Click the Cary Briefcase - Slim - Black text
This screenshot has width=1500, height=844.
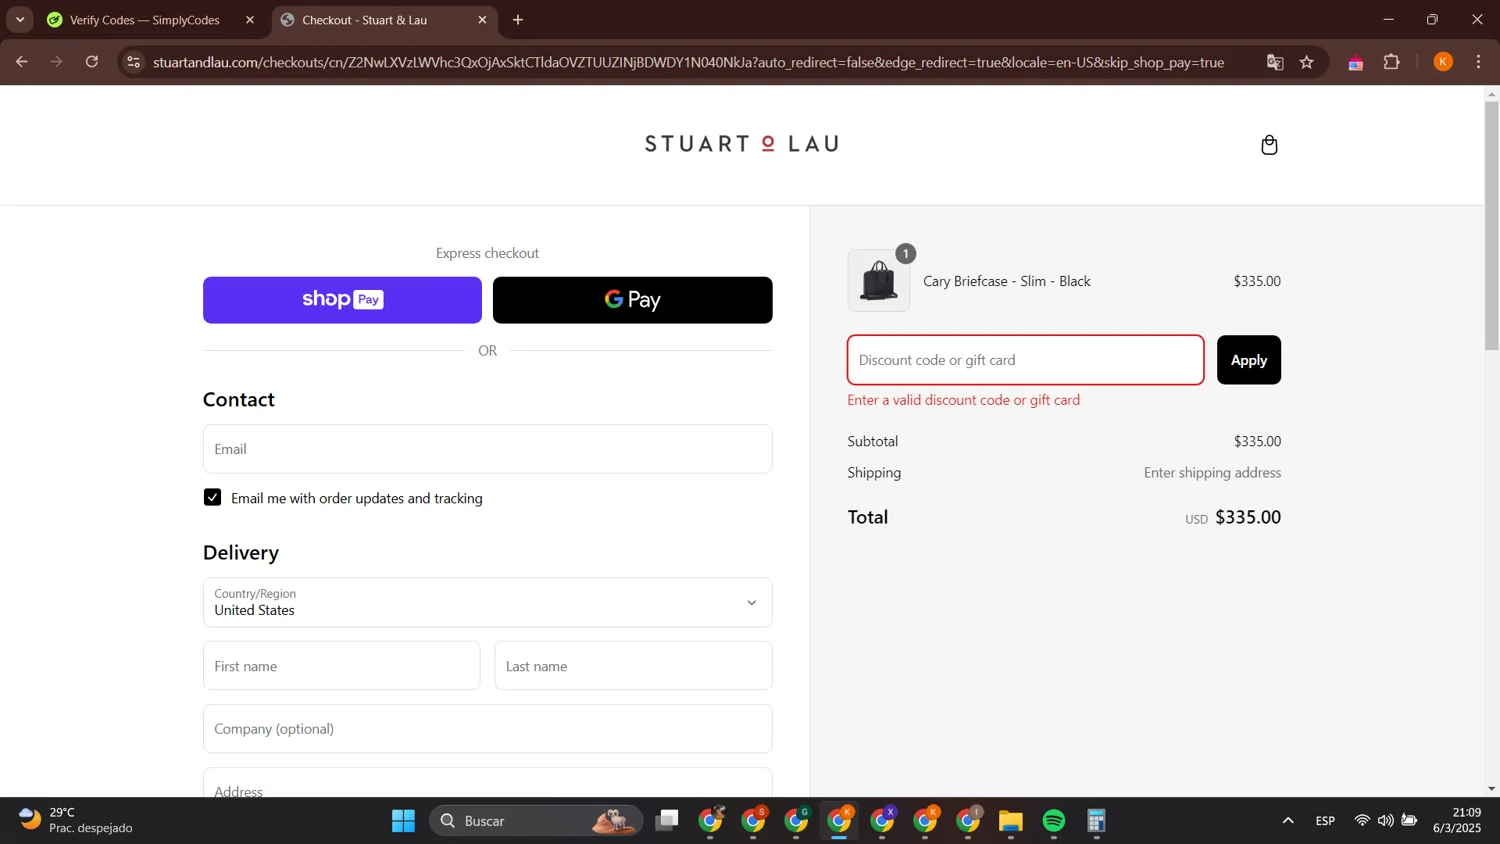(1007, 281)
